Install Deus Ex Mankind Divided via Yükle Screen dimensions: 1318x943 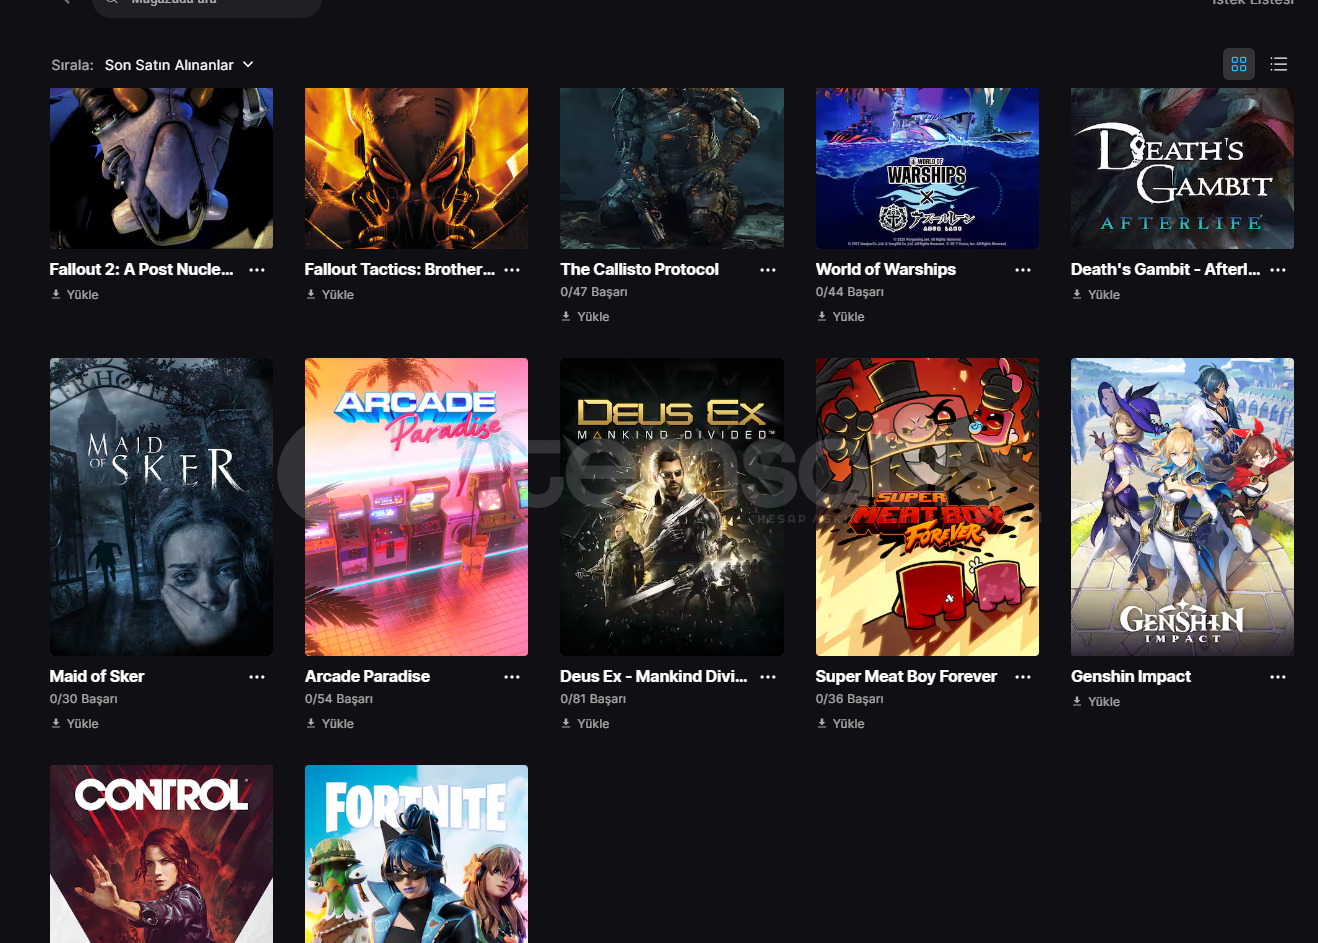[x=585, y=724]
